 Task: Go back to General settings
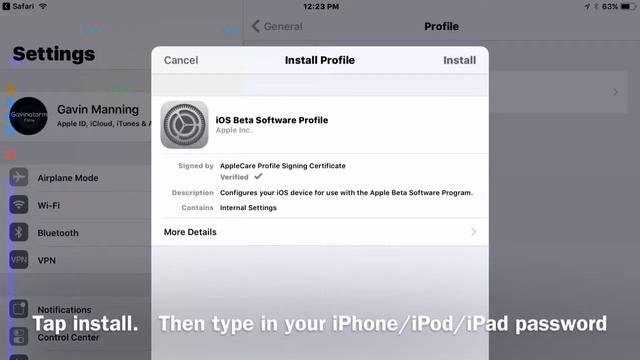(x=278, y=27)
